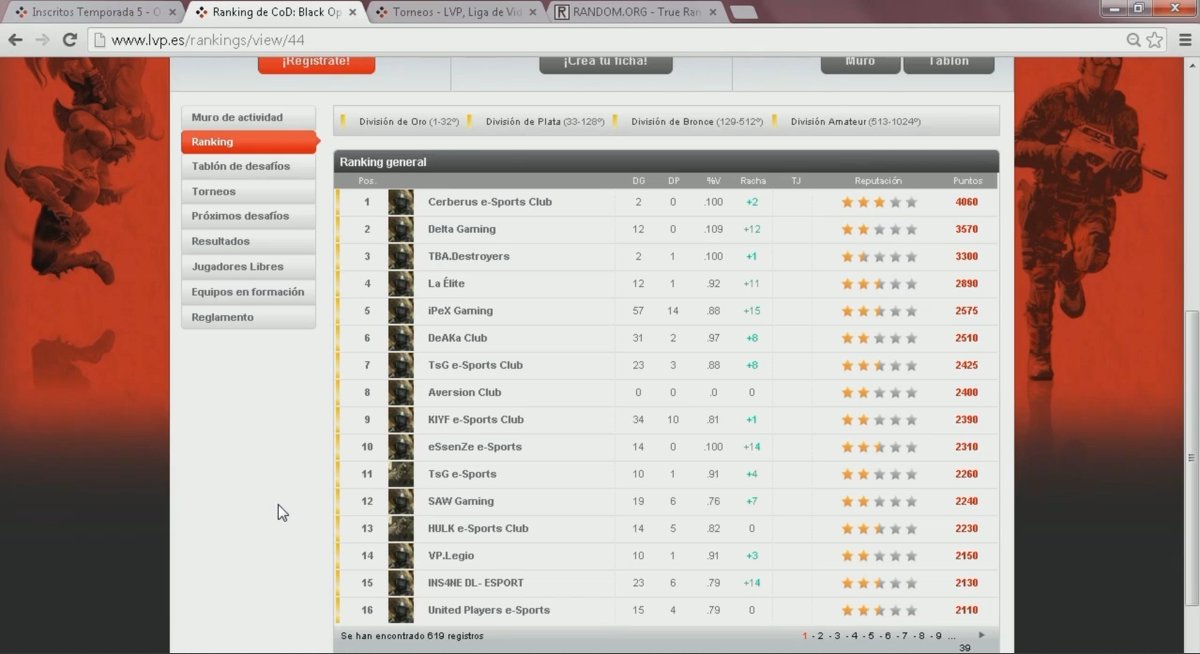Image resolution: width=1200 pixels, height=654 pixels.
Task: Click the Tablón button at the top
Action: coord(949,63)
